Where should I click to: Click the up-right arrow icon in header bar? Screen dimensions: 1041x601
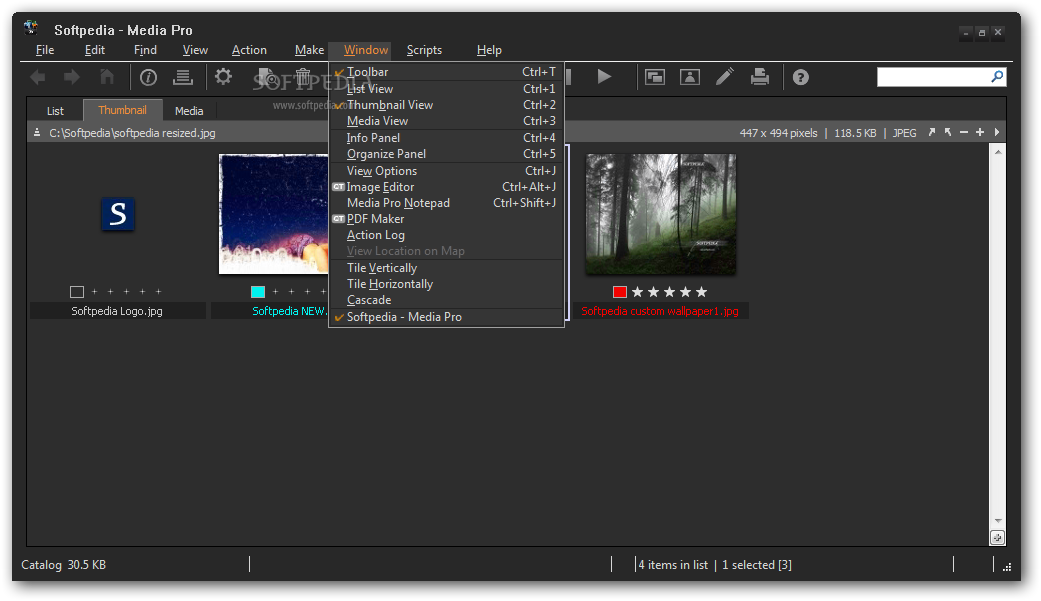coord(931,132)
